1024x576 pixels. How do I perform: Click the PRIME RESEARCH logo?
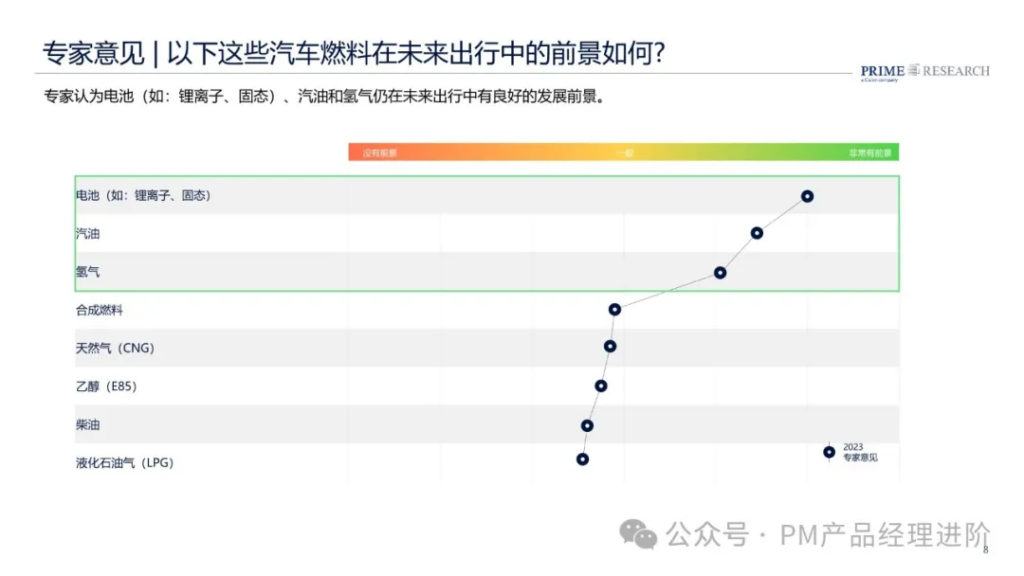(x=925, y=72)
